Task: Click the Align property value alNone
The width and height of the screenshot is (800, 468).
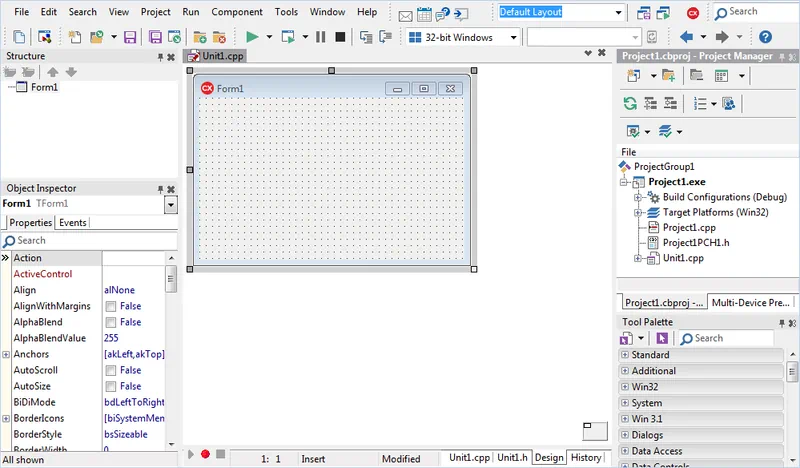Action: (x=119, y=290)
